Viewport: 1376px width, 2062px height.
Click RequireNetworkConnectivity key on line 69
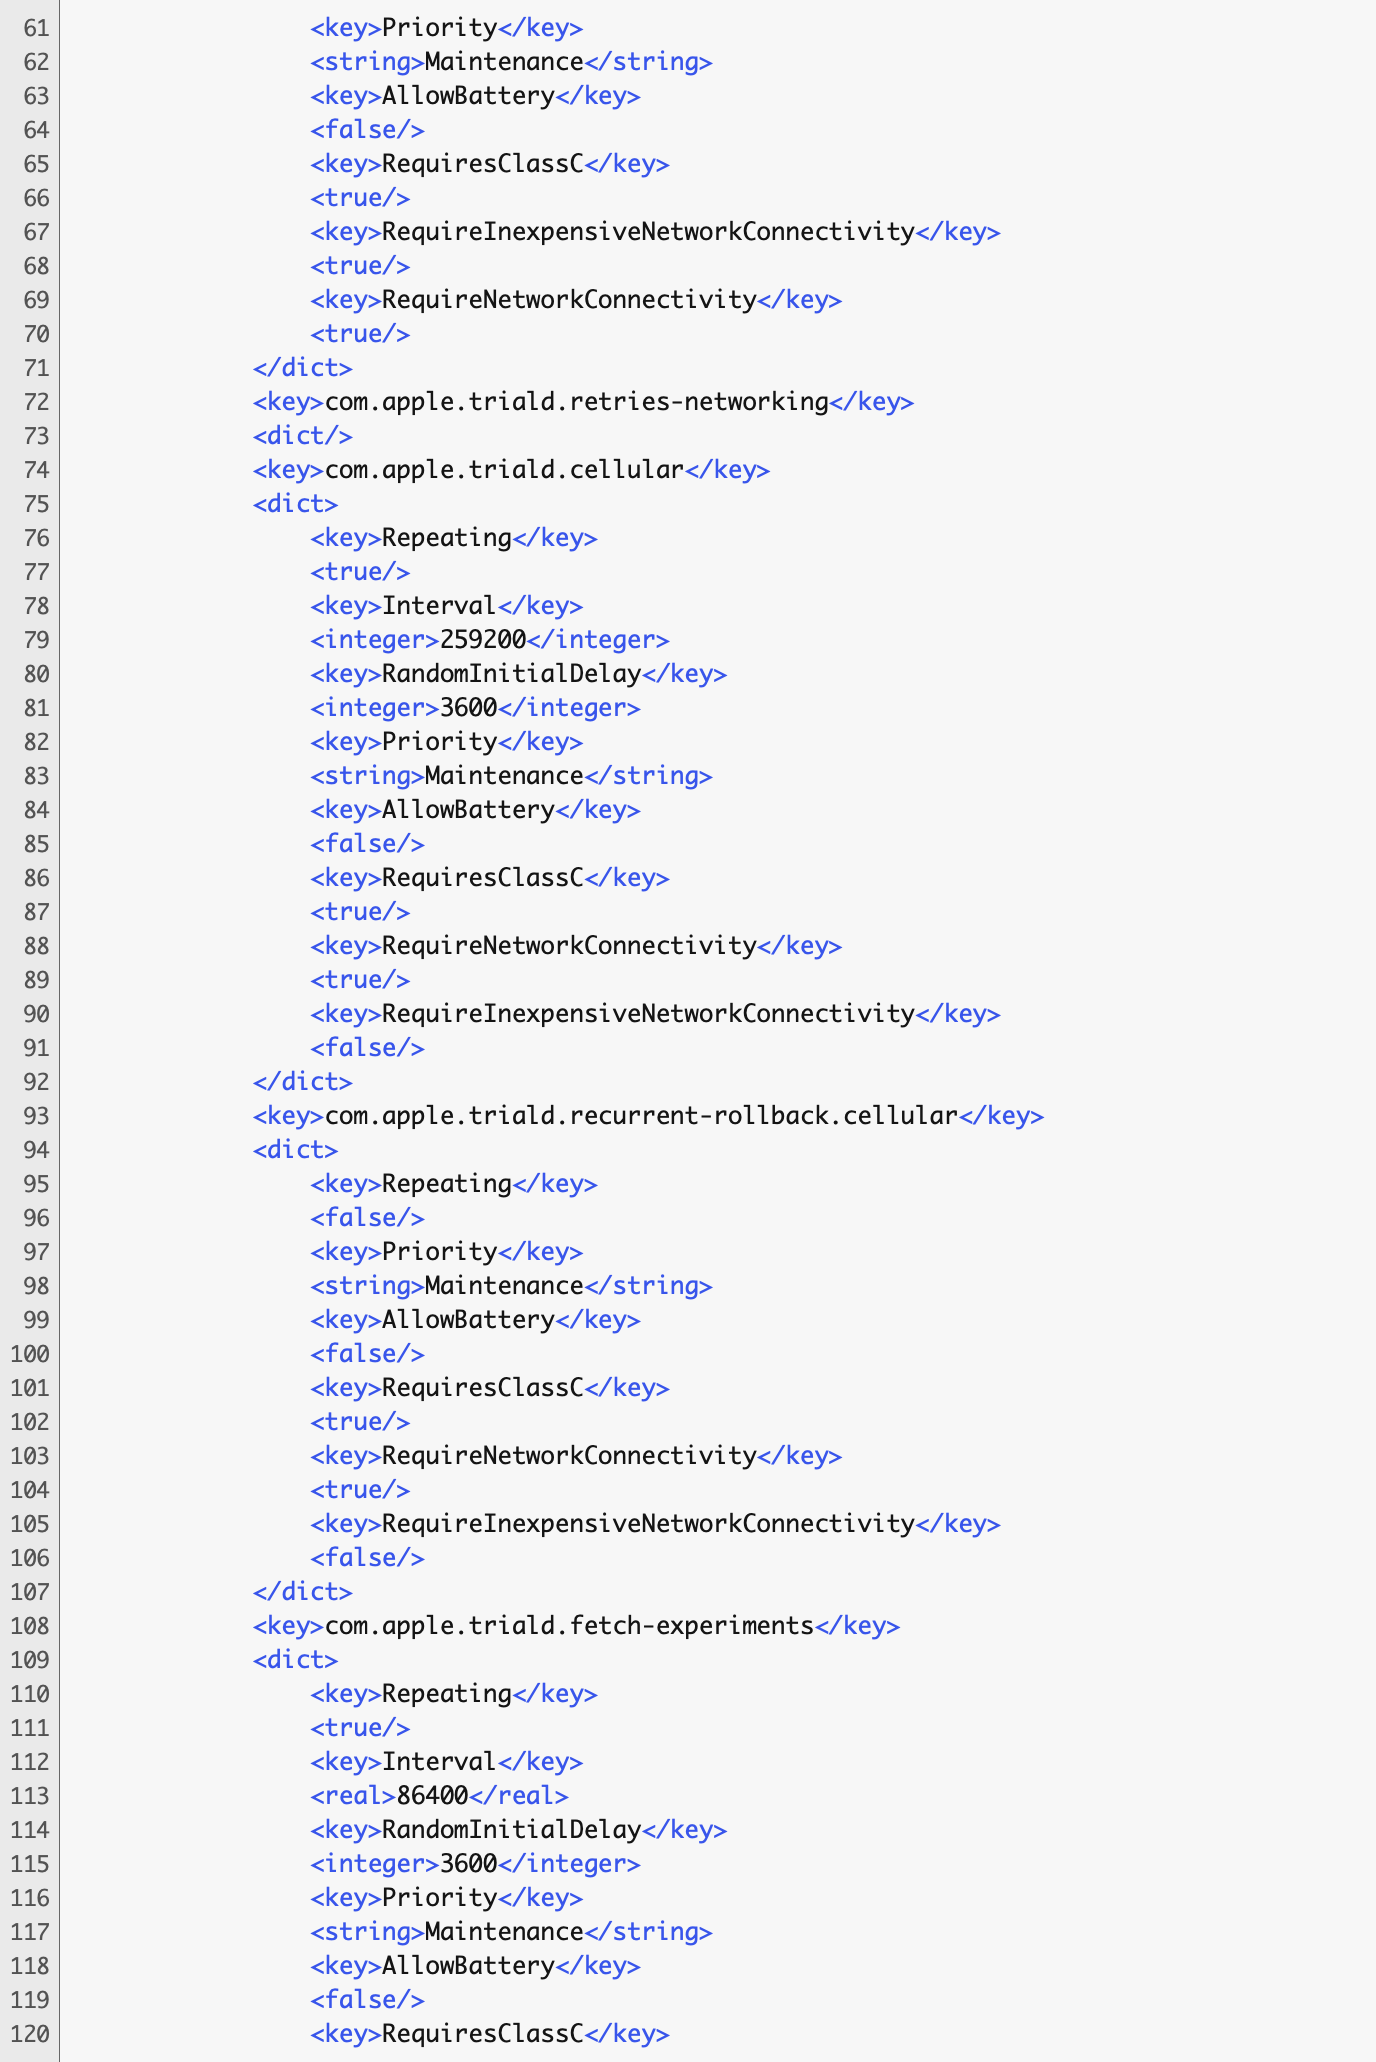tap(570, 300)
